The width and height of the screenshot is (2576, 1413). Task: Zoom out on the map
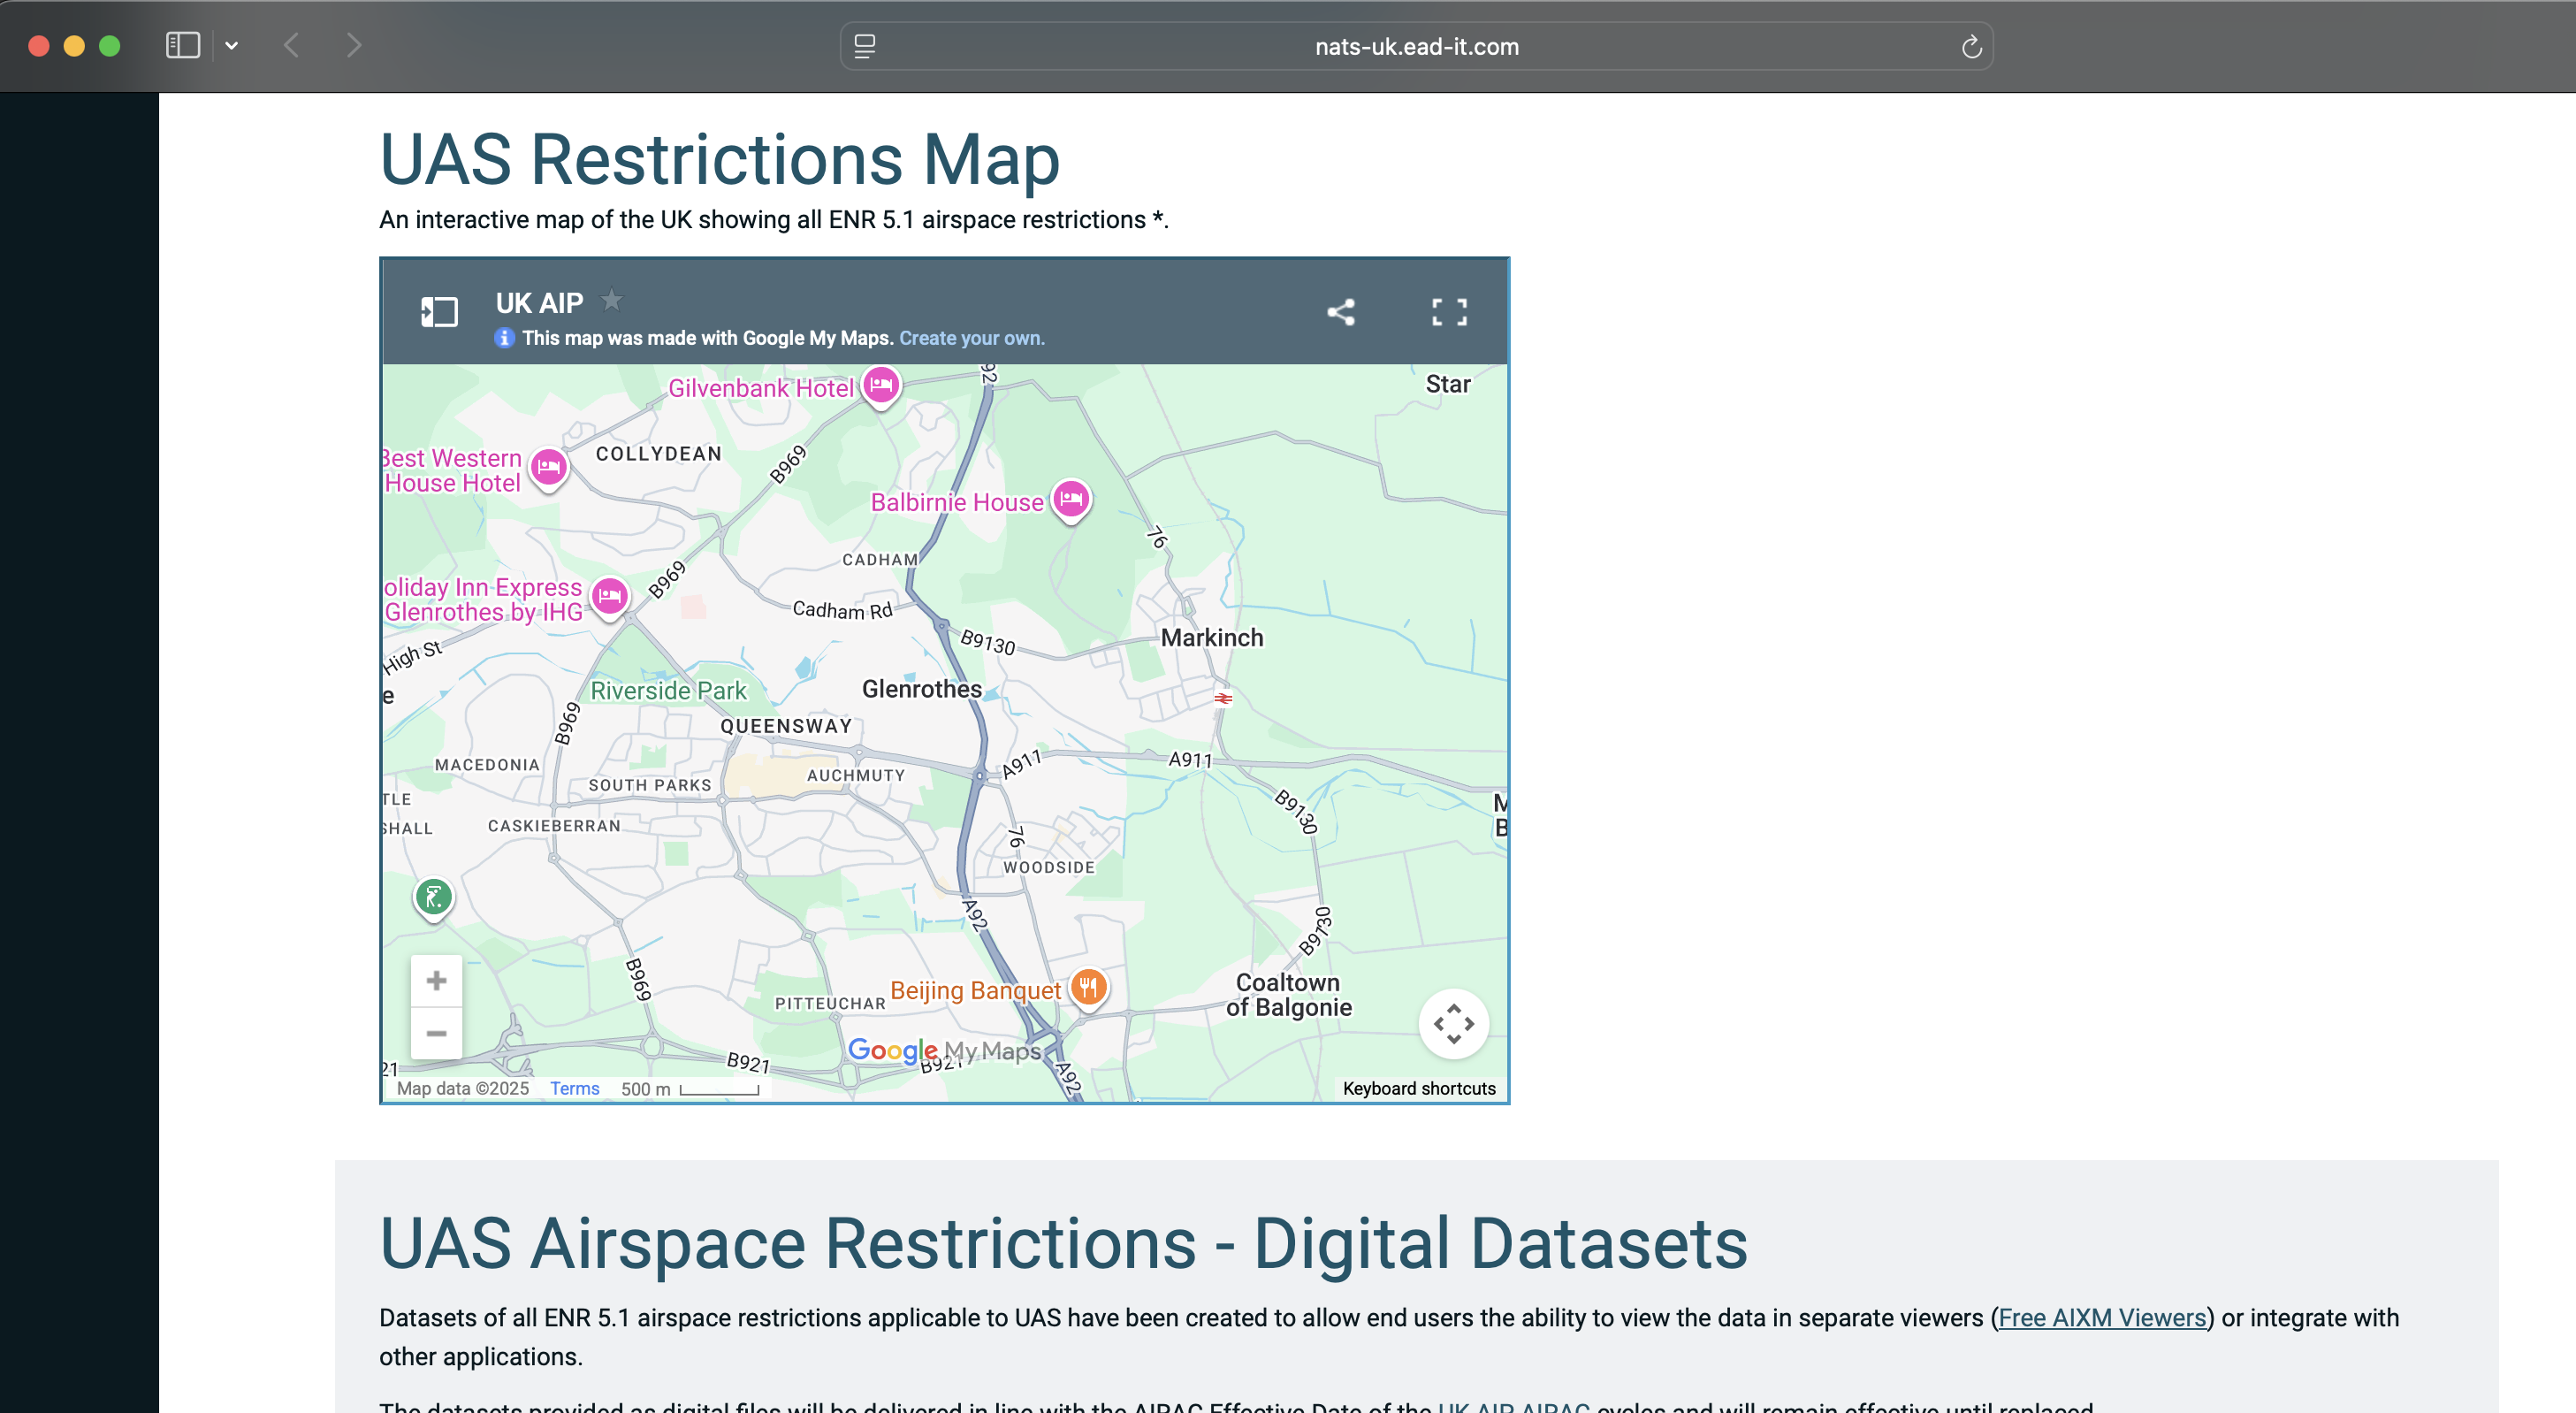click(436, 1033)
